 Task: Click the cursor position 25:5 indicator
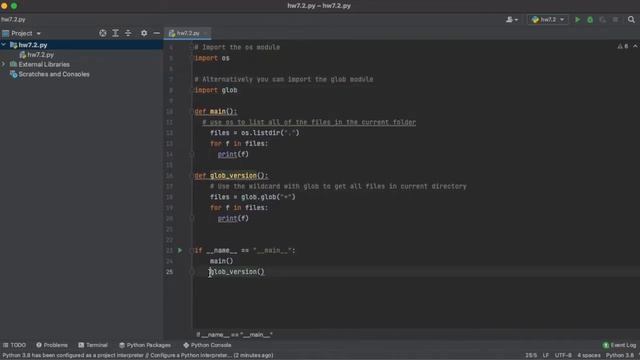531,356
